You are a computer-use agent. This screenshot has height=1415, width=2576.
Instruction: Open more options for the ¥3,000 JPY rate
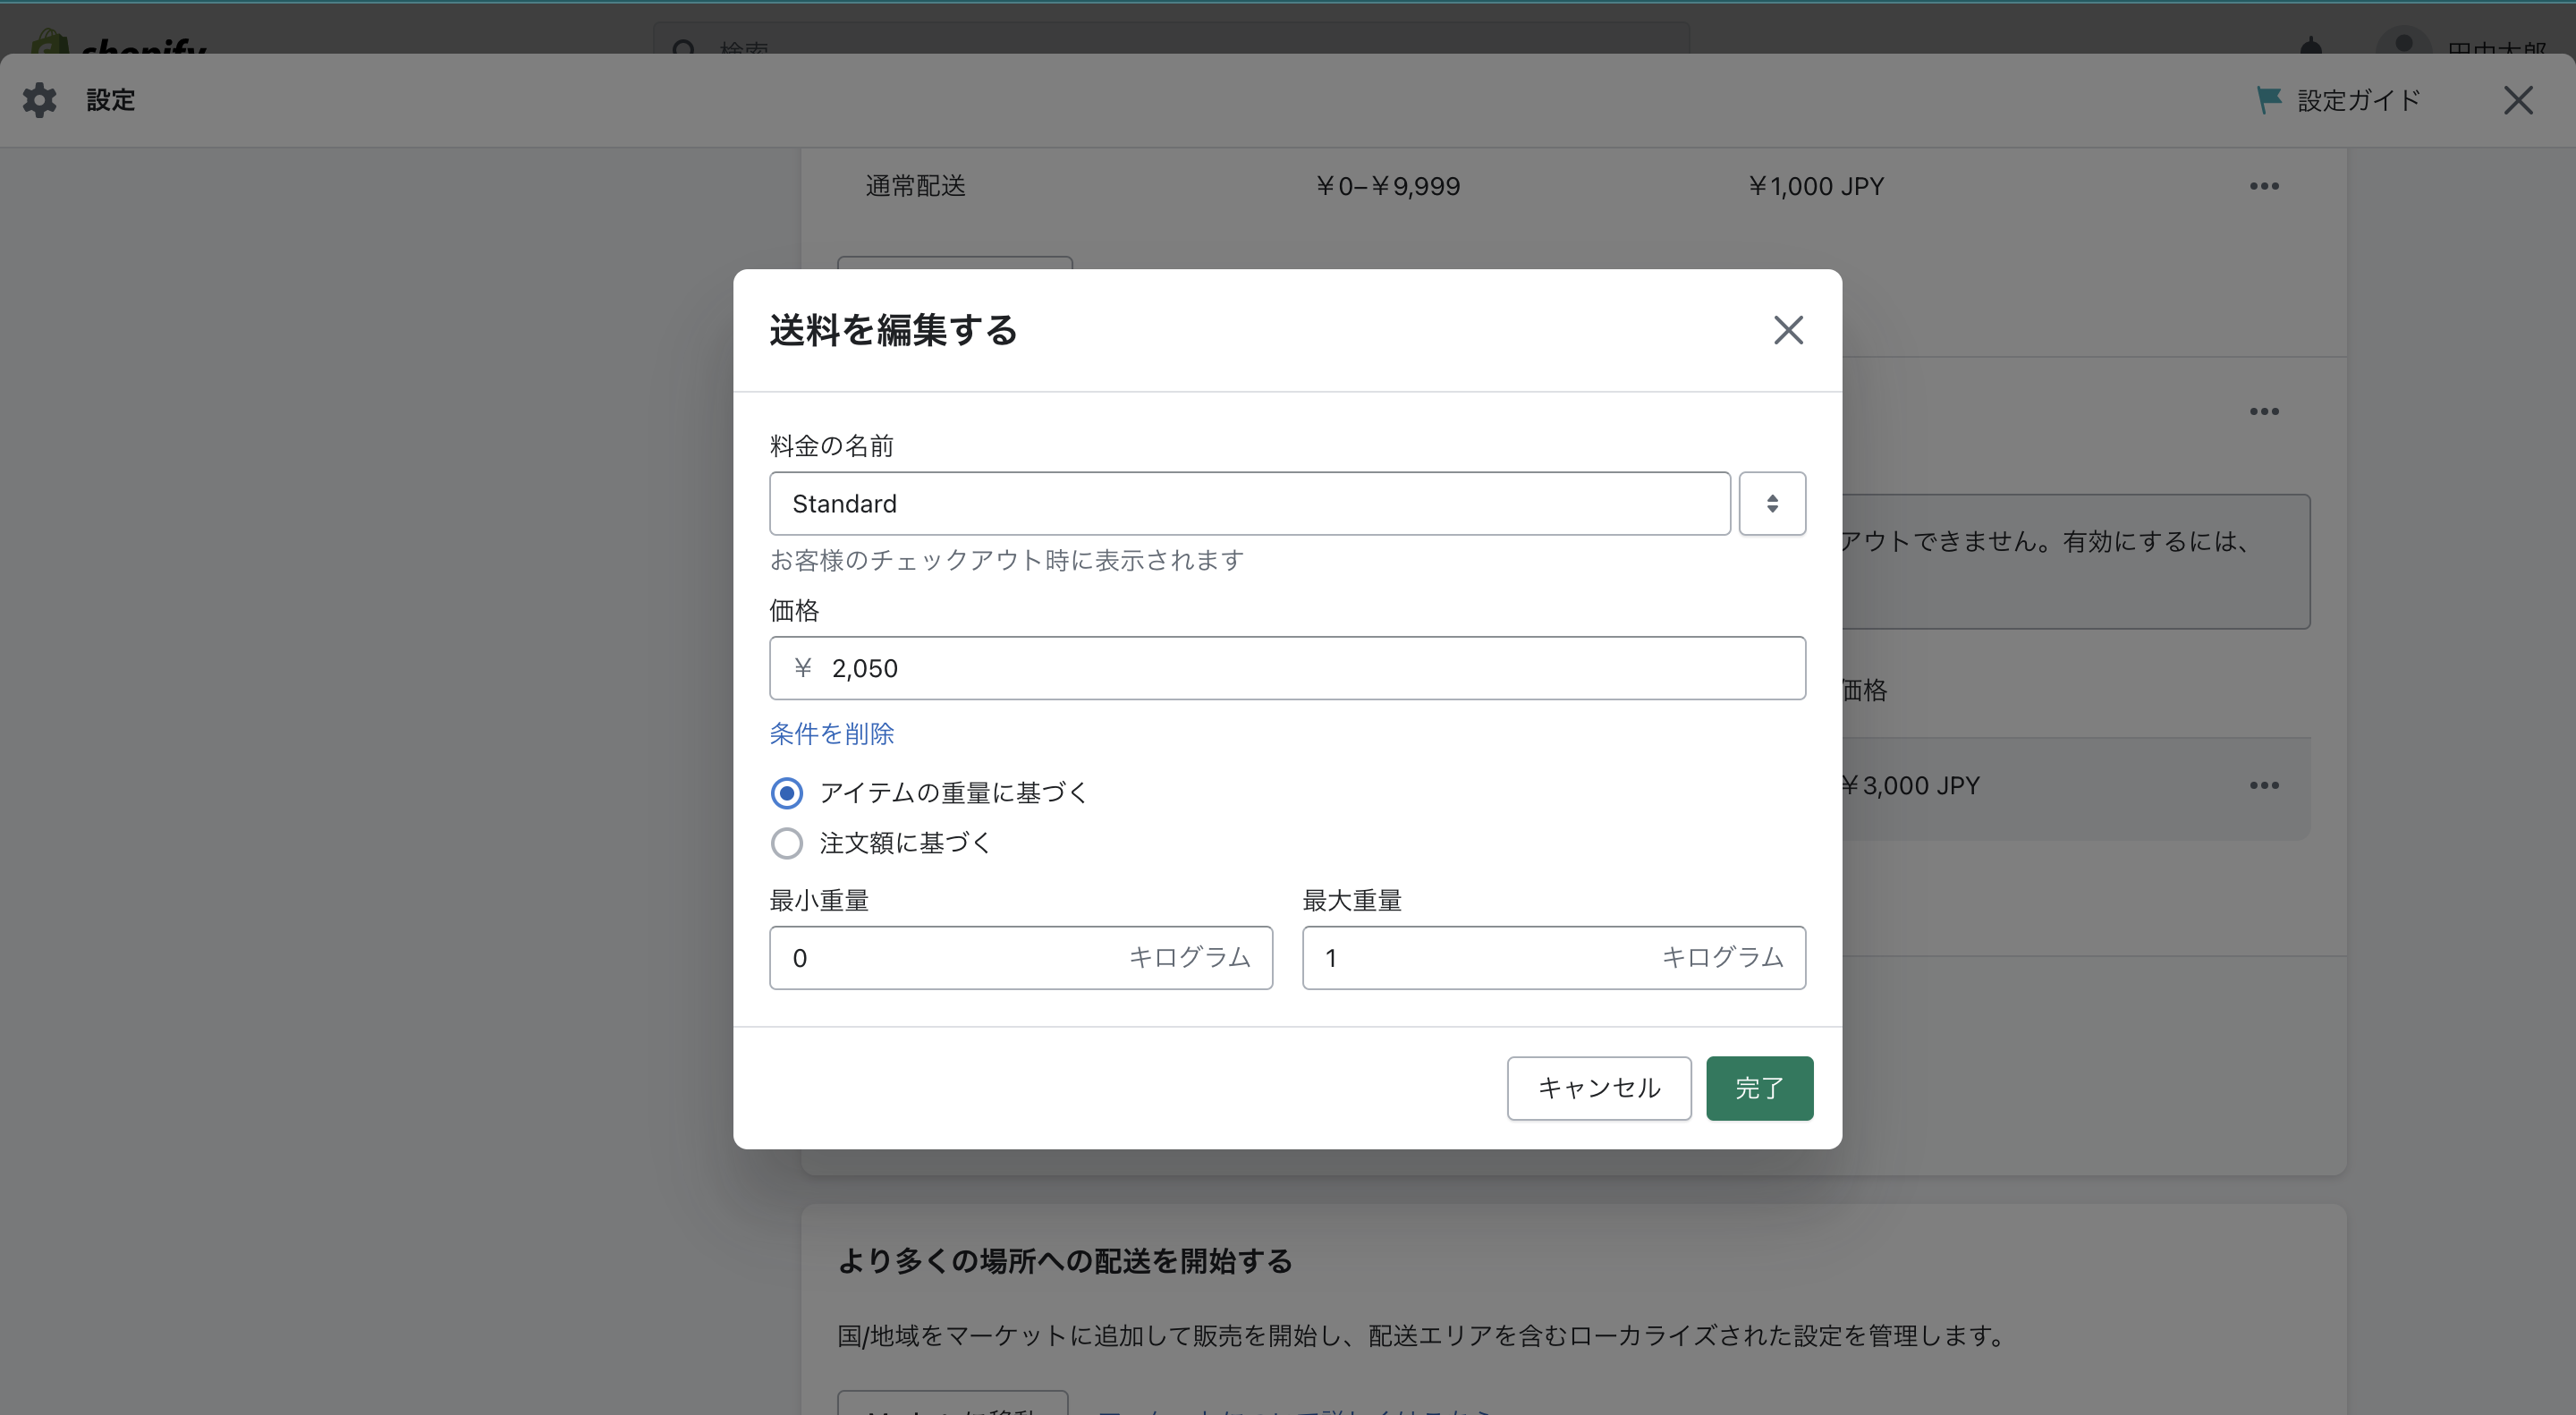(2264, 785)
